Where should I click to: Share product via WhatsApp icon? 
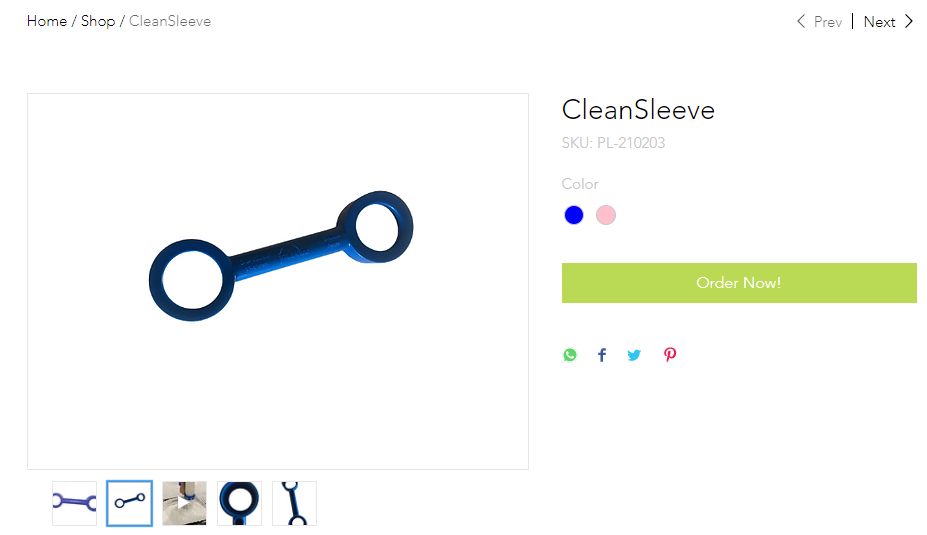[569, 355]
